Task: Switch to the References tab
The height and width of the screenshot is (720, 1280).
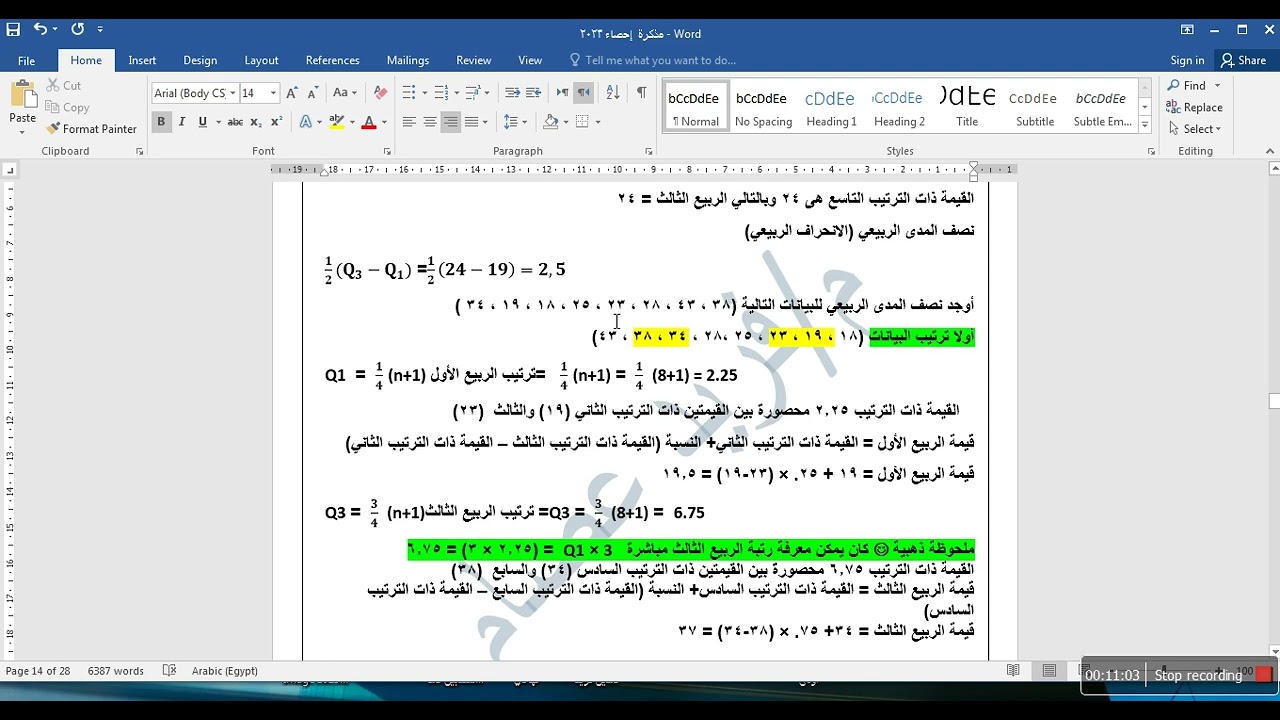Action: tap(333, 60)
